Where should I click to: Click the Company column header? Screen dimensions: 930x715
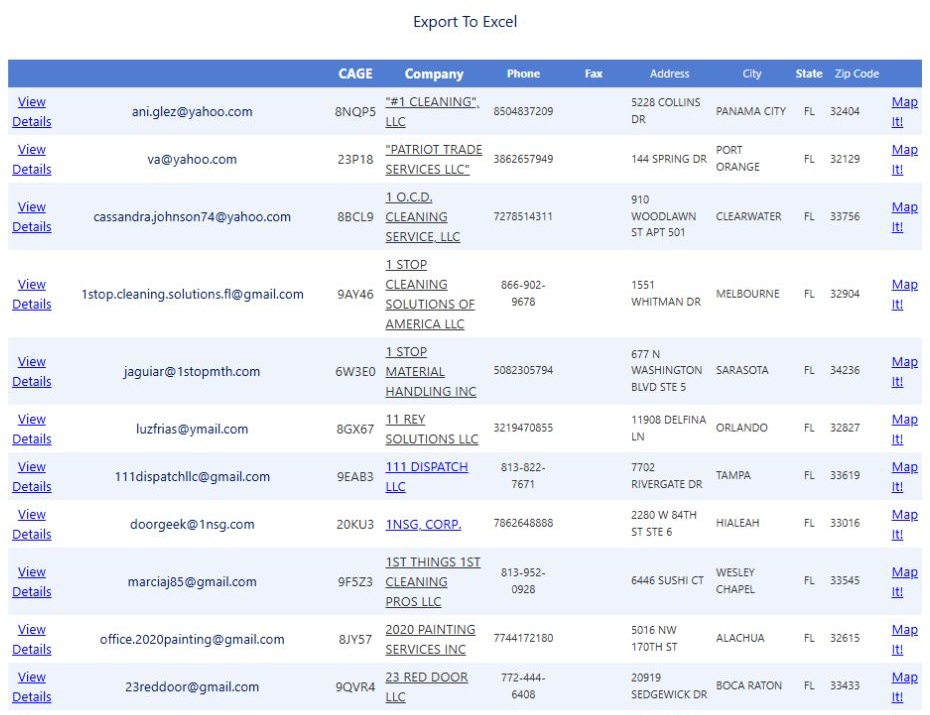click(434, 74)
